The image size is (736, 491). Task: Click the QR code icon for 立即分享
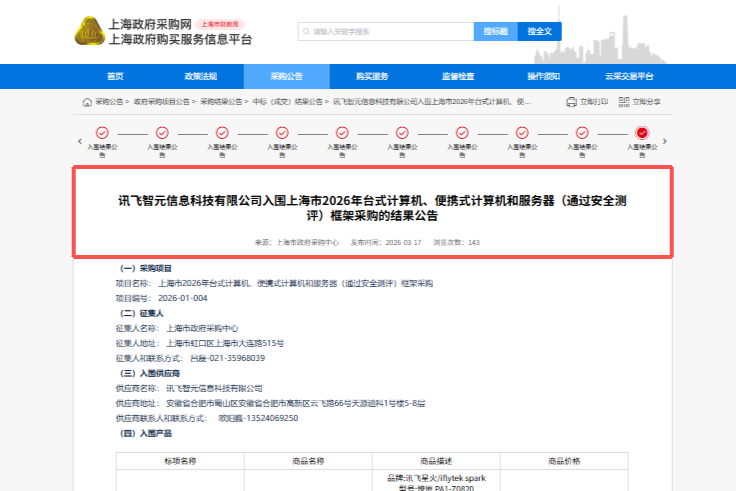(624, 102)
